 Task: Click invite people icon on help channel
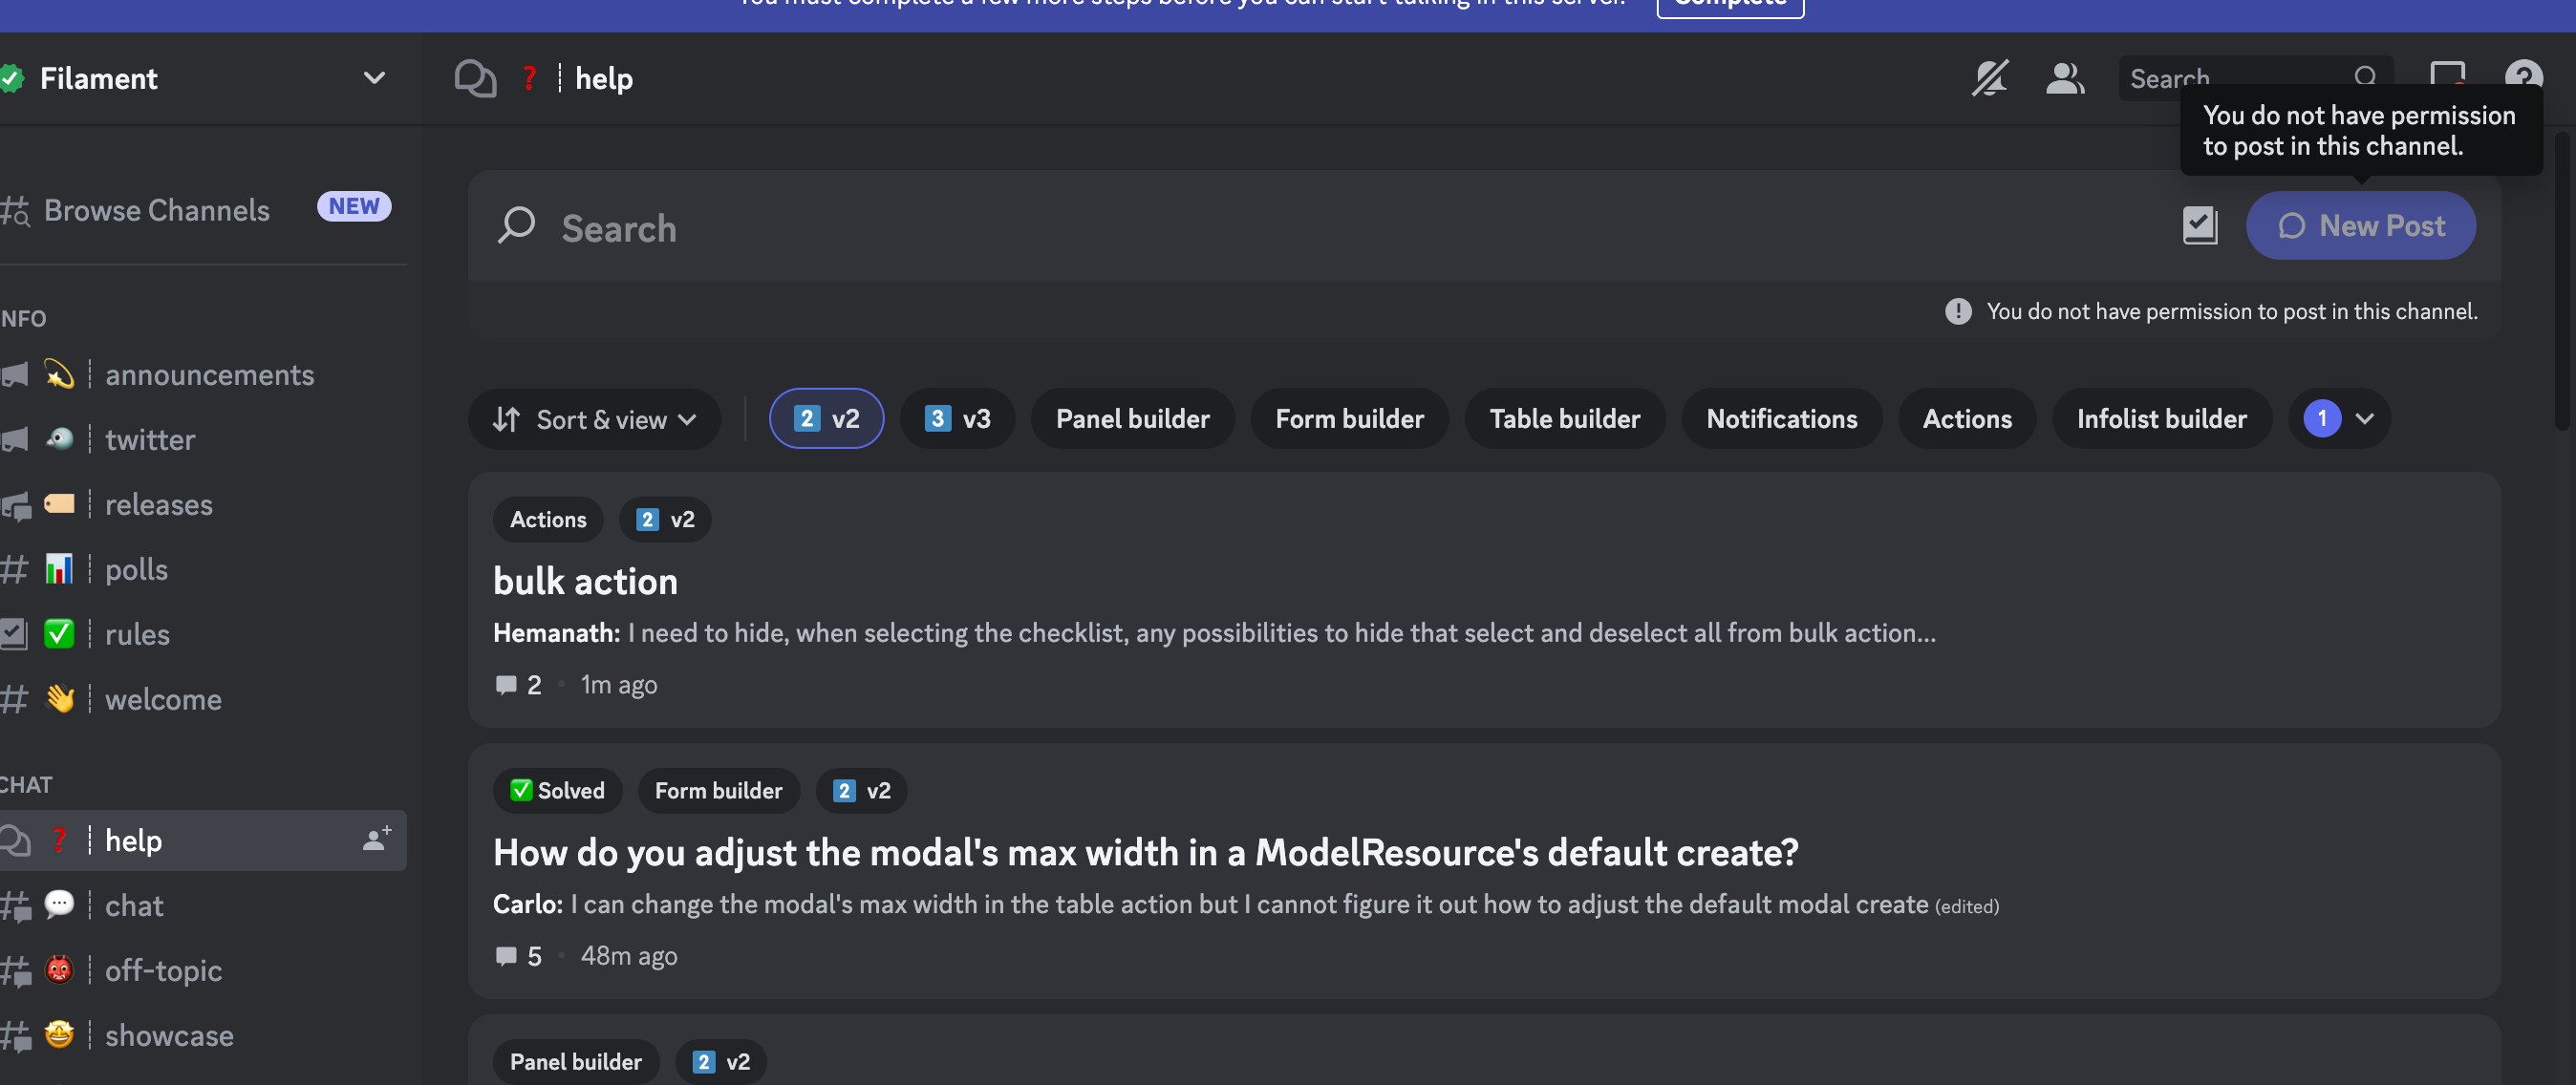tap(376, 840)
